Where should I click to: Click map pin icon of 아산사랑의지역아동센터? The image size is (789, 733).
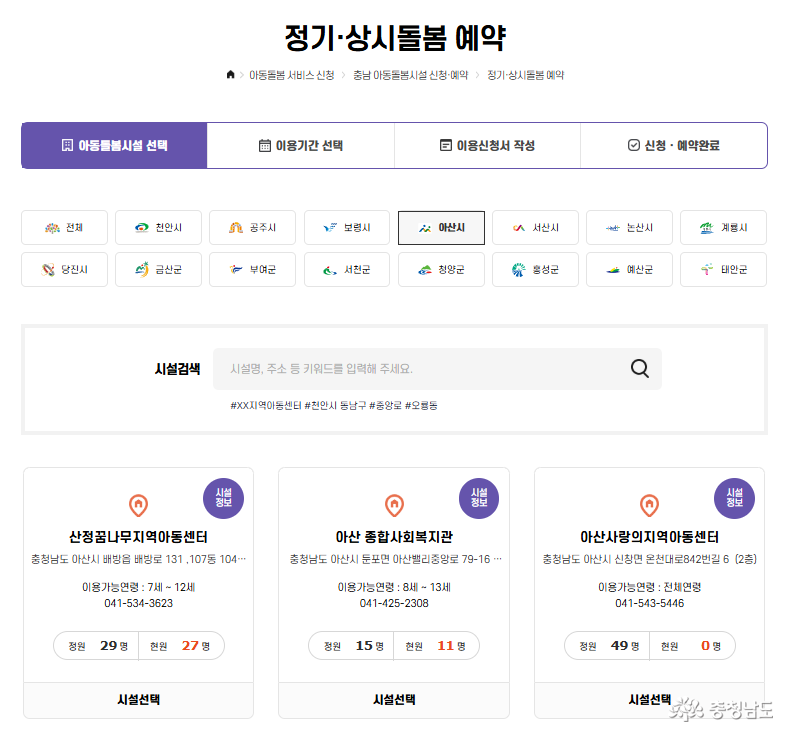pyautogui.click(x=650, y=505)
